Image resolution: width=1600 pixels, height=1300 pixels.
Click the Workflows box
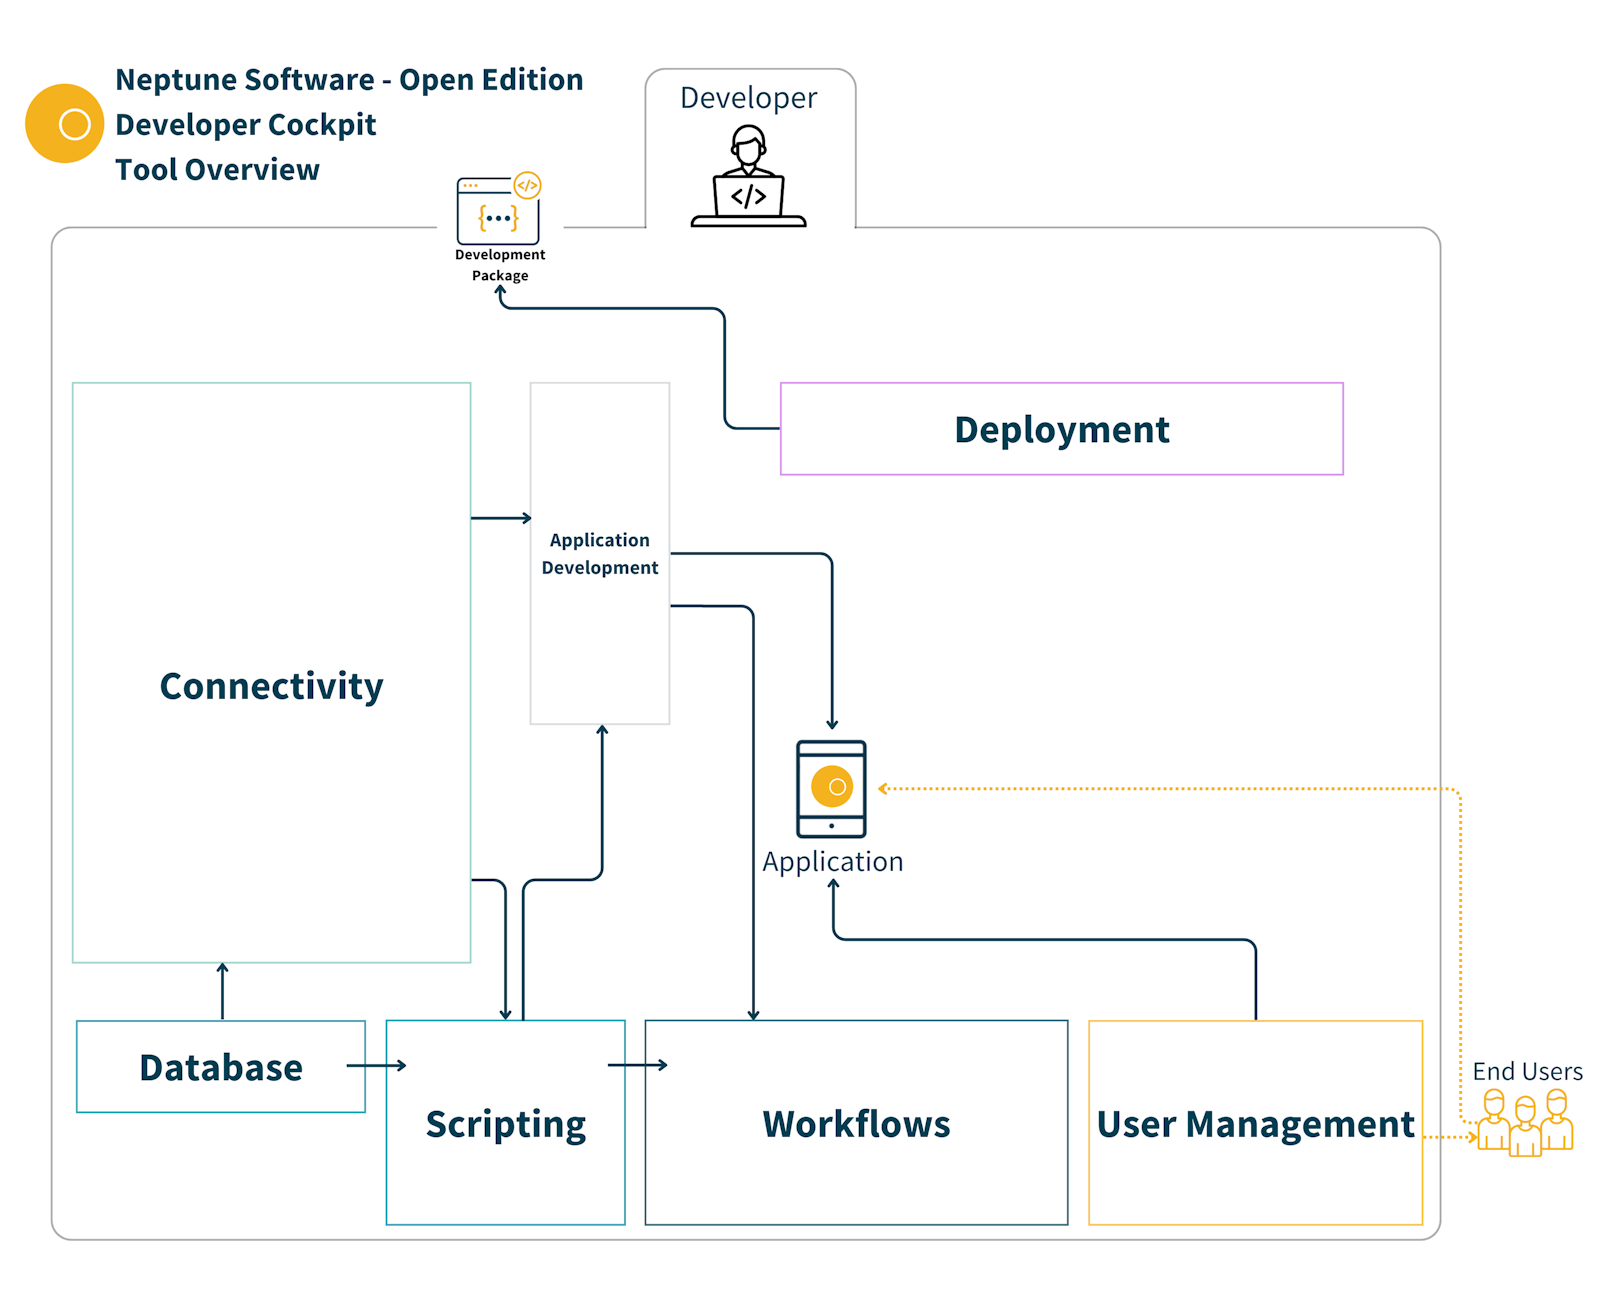point(855,1123)
